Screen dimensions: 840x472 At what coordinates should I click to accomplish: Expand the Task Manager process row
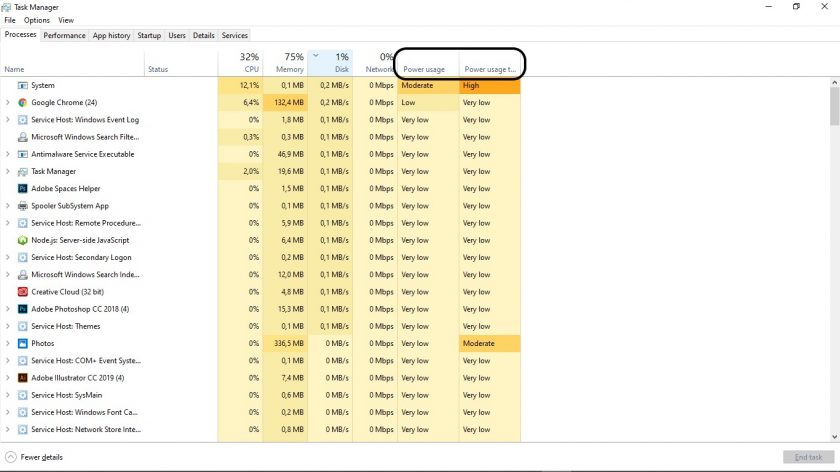(8, 171)
